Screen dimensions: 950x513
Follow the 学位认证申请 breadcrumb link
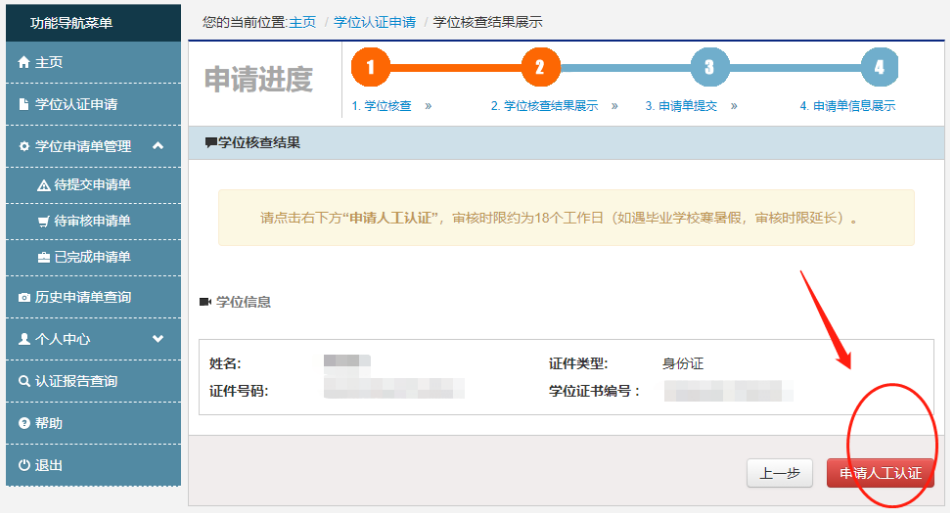click(374, 21)
